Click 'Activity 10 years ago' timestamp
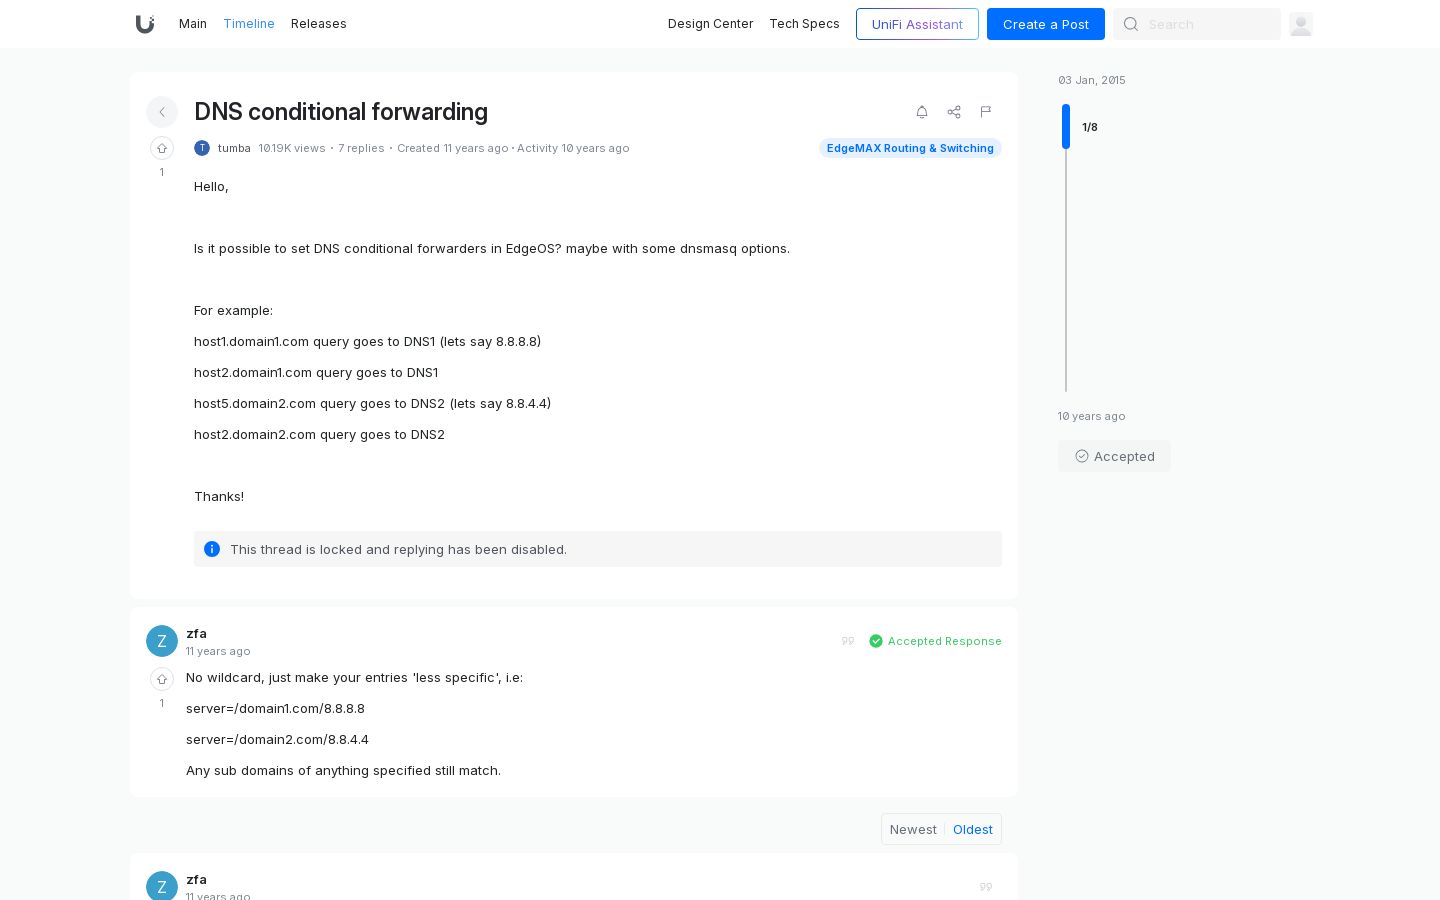The image size is (1440, 900). 573,148
